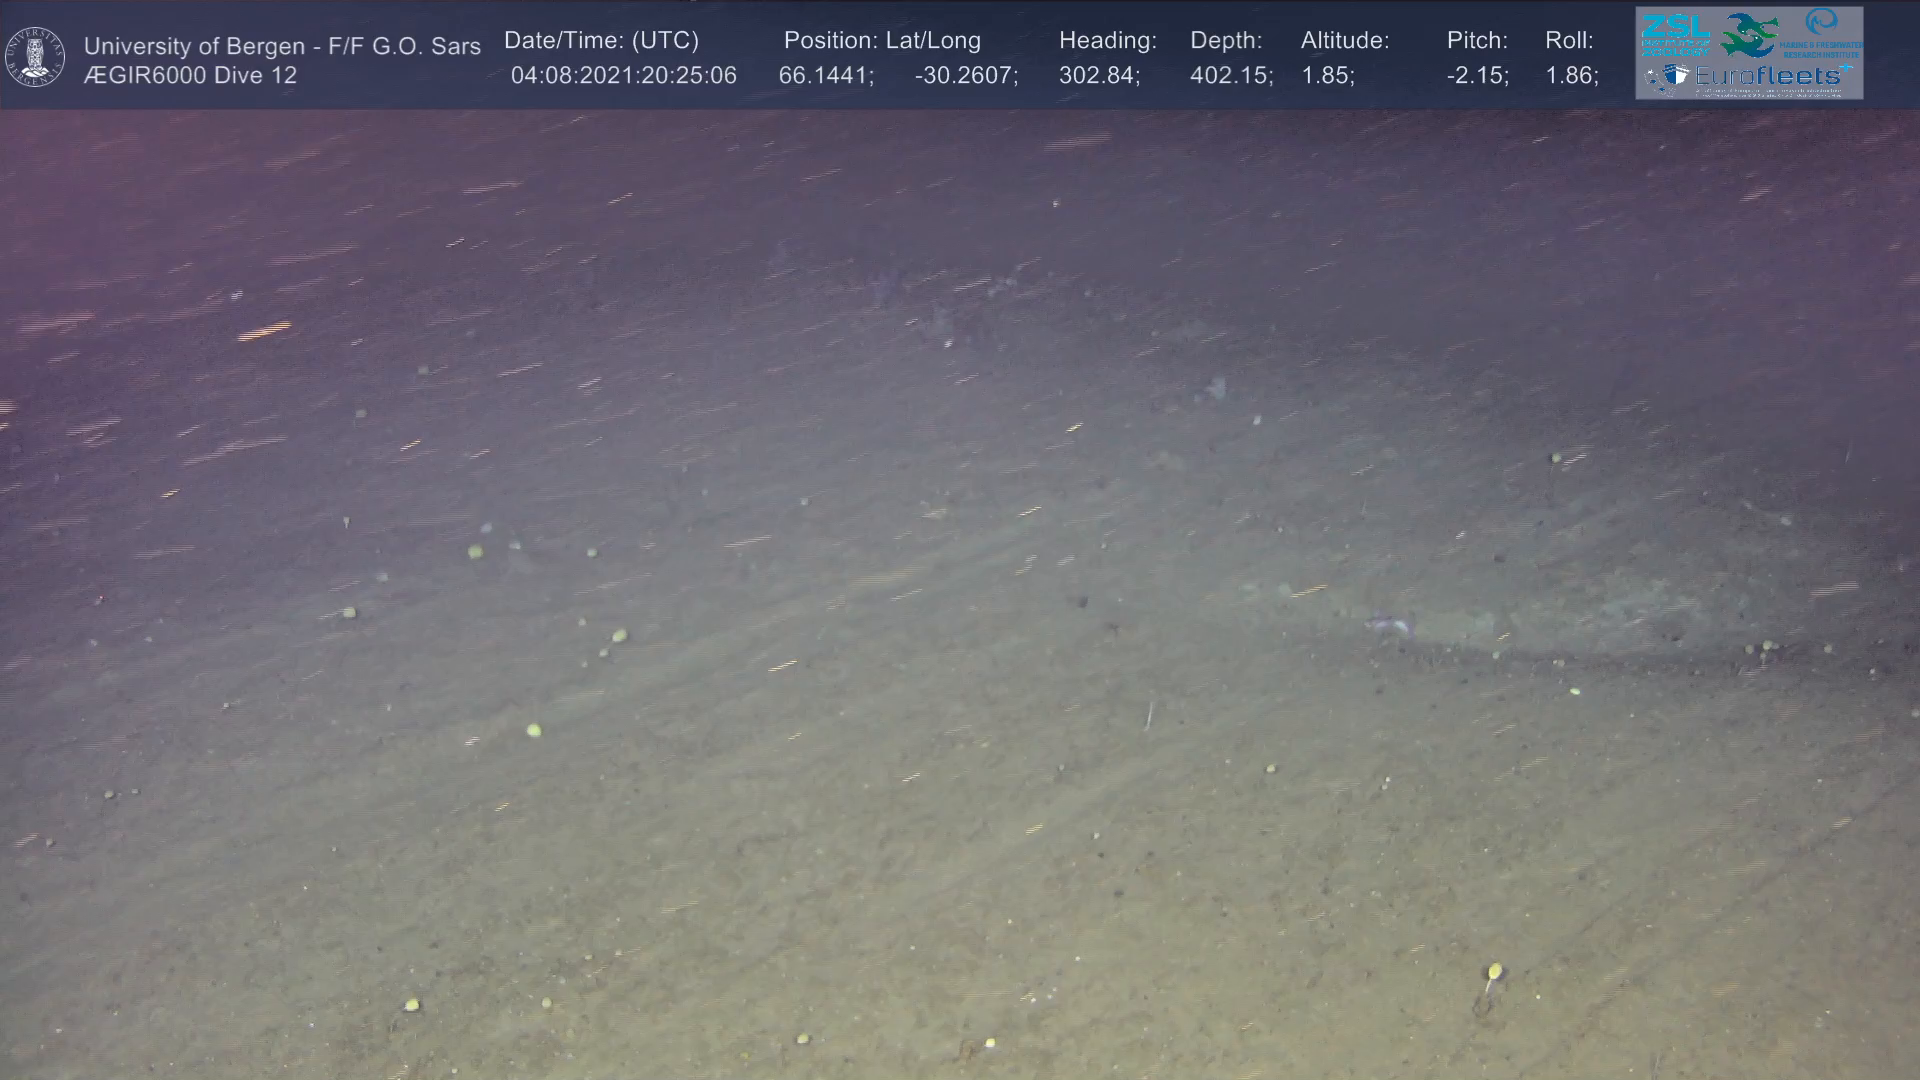Viewport: 1920px width, 1080px height.
Task: Click the pitch value -2.15
Action: click(1477, 76)
